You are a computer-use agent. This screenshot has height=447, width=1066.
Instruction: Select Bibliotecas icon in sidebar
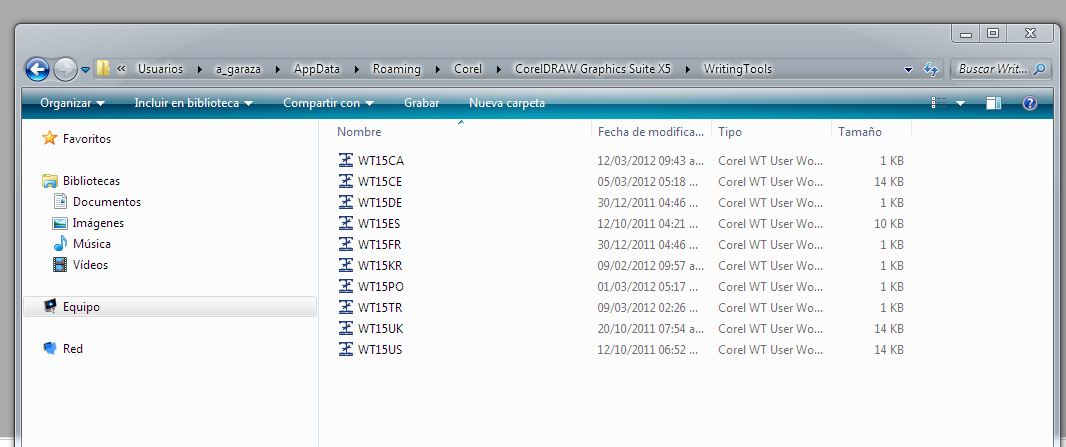tap(50, 181)
